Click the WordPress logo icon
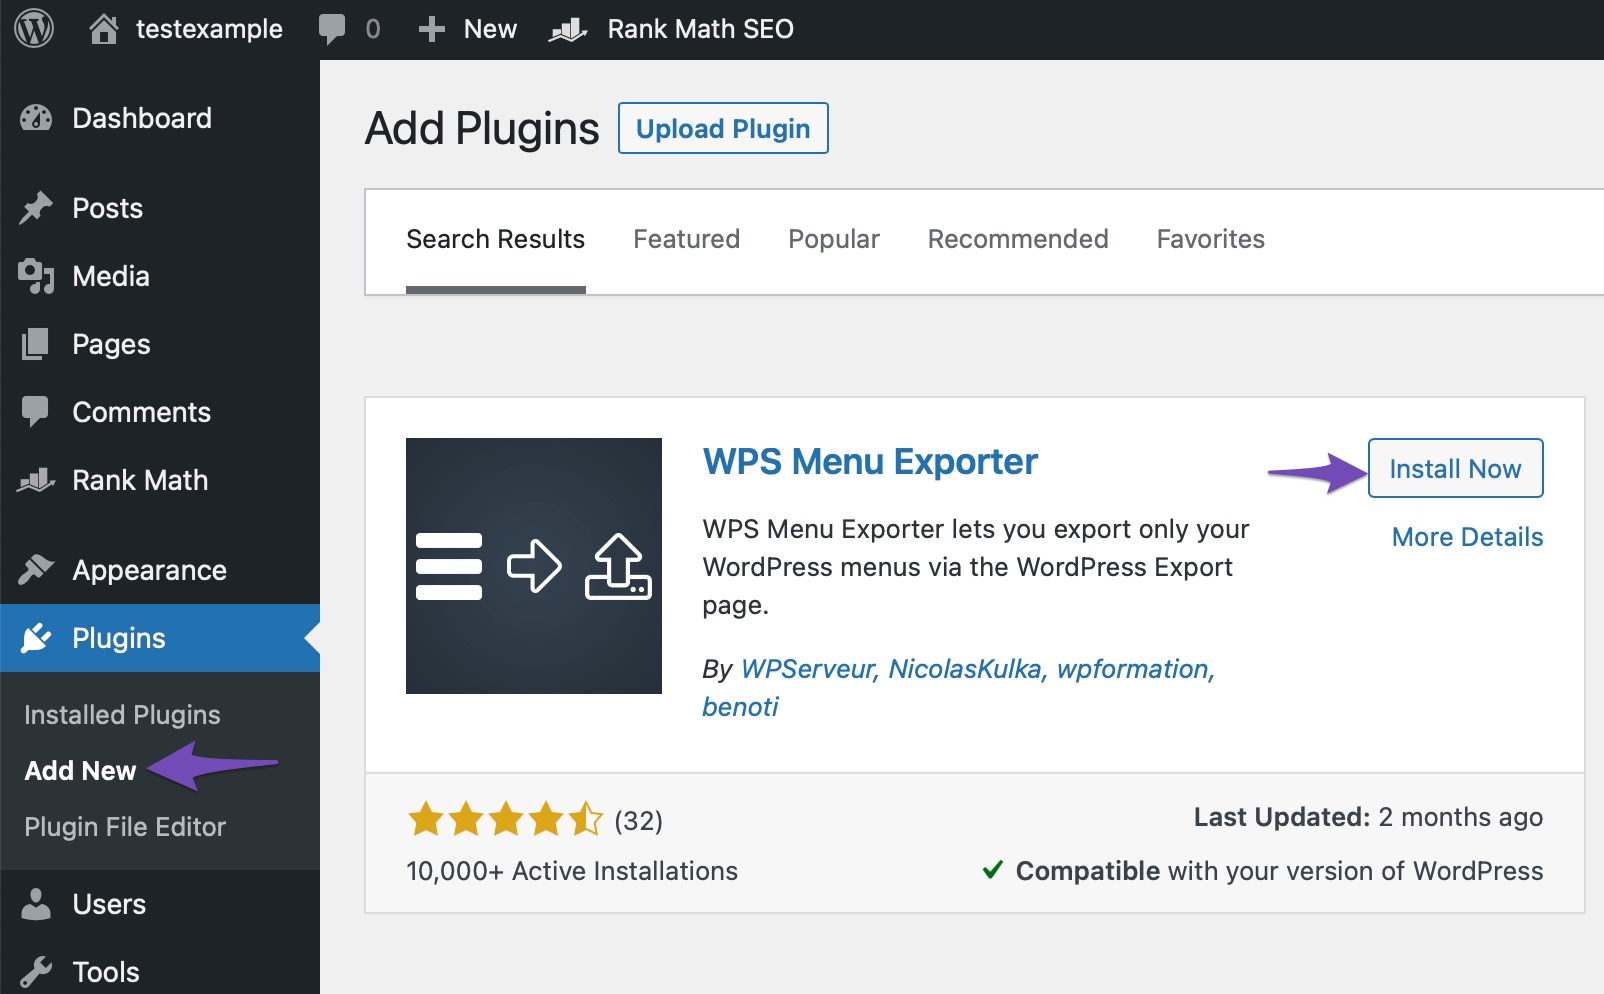The height and width of the screenshot is (994, 1604). (34, 29)
